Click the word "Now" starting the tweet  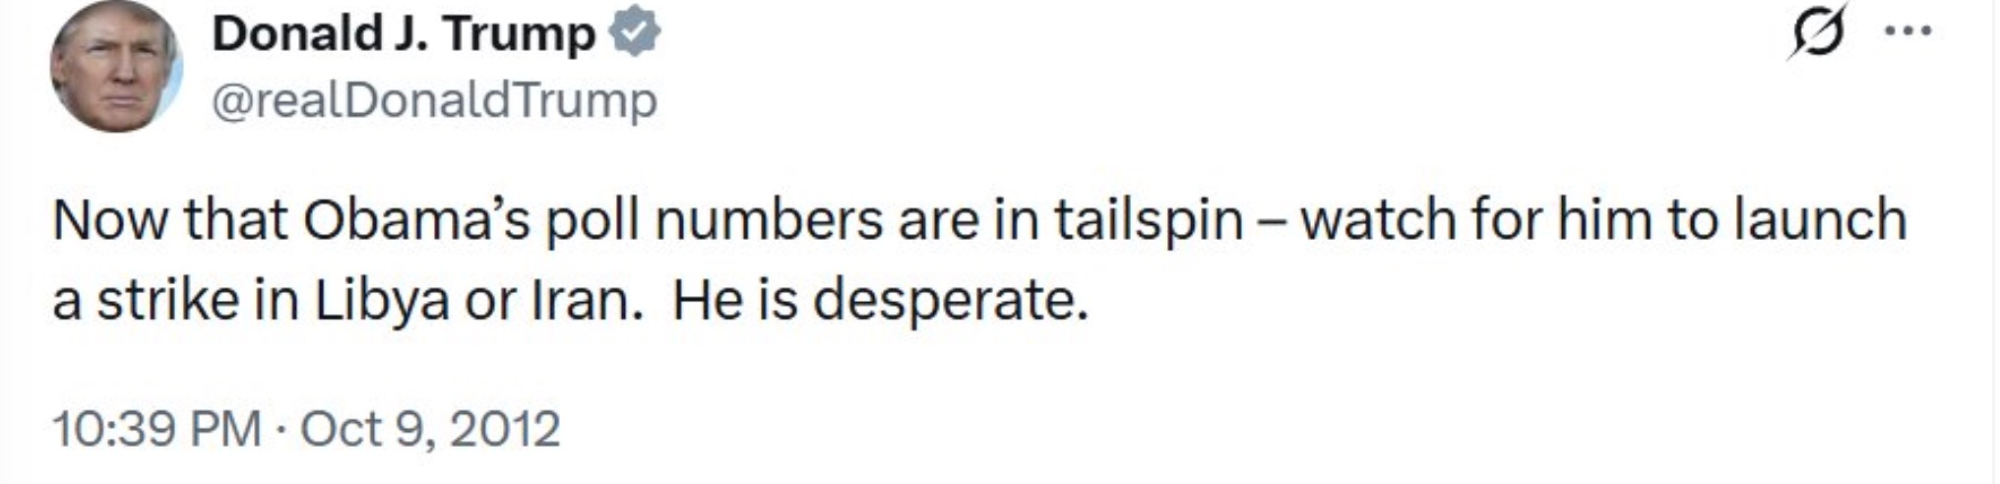[x=110, y=220]
